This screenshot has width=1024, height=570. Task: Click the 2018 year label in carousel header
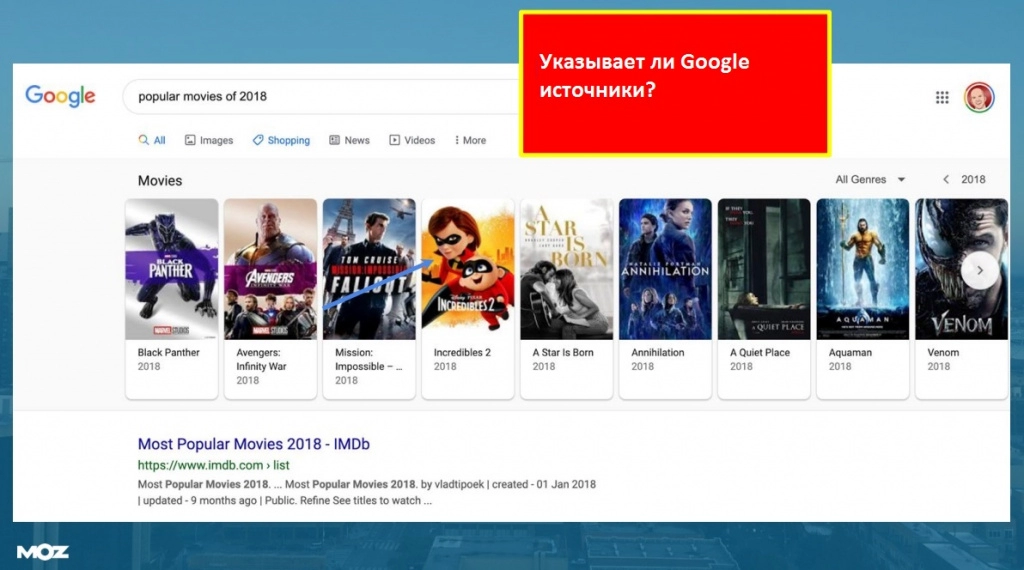[x=973, y=180]
